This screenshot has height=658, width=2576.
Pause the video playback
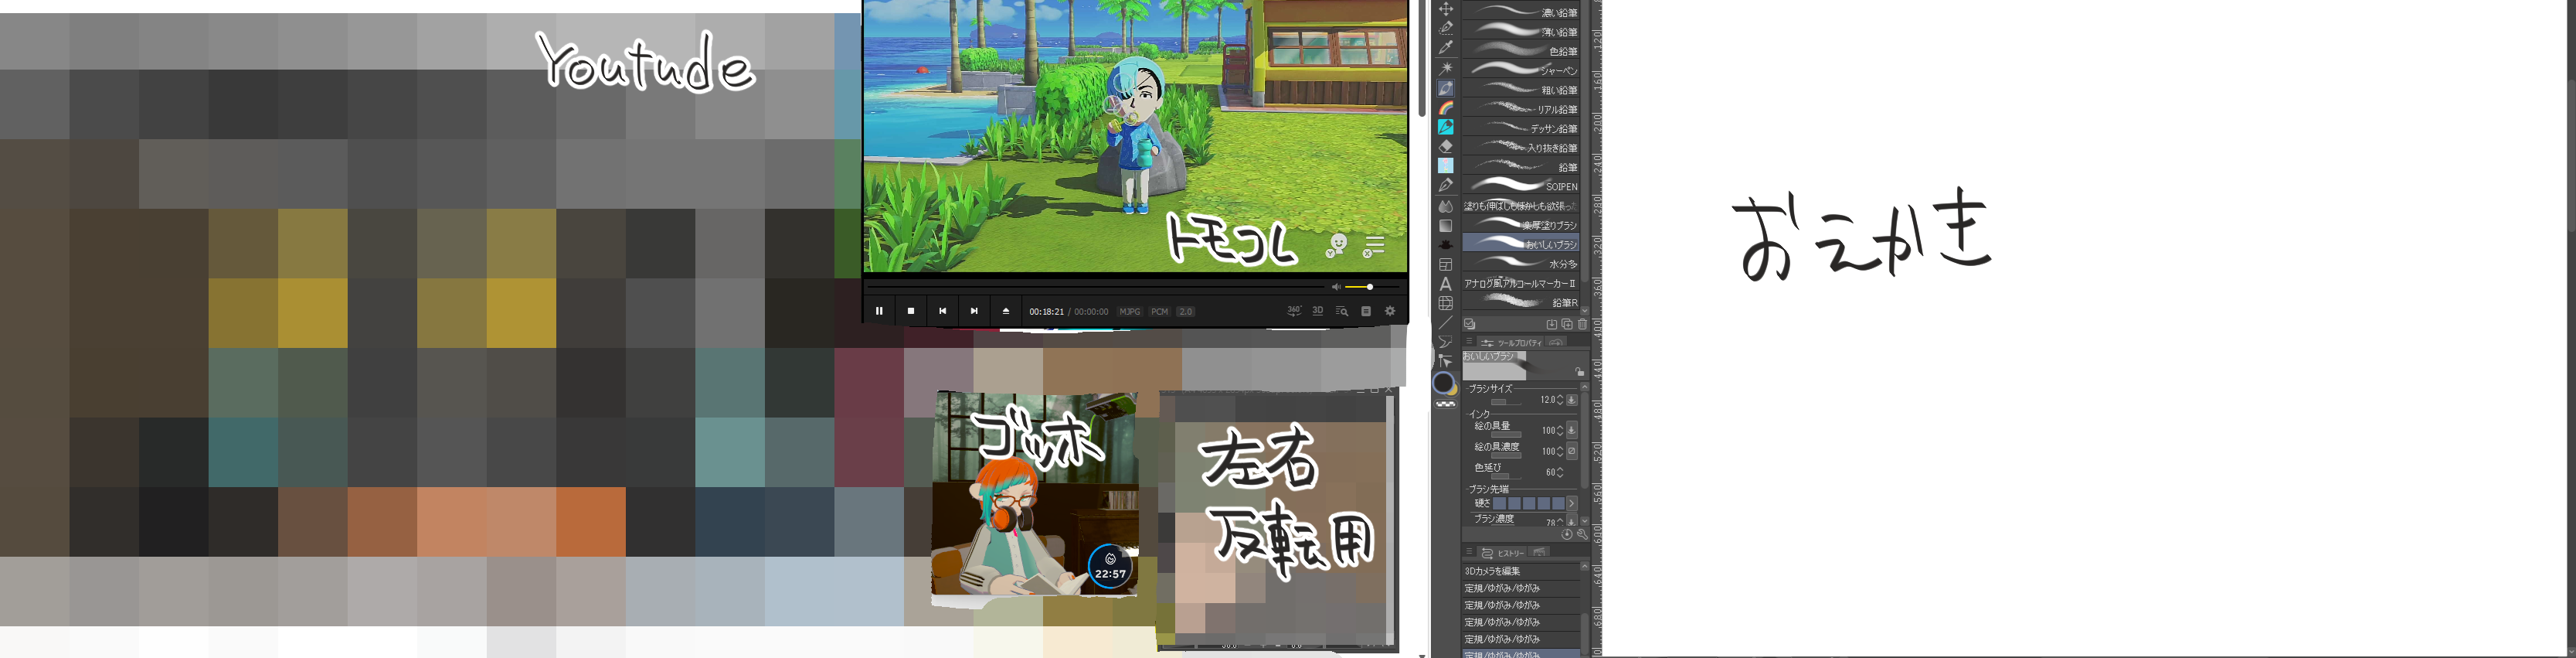pyautogui.click(x=879, y=311)
